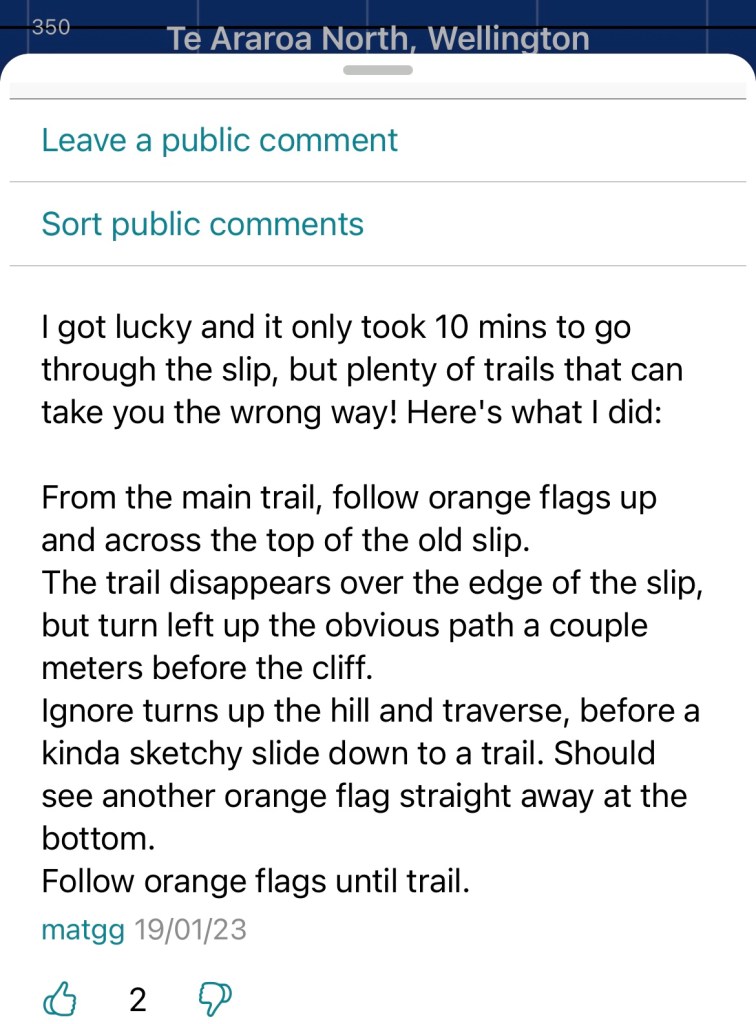Image resolution: width=756 pixels, height=1024 pixels.
Task: Click the 350 elevation label
Action: [x=51, y=27]
